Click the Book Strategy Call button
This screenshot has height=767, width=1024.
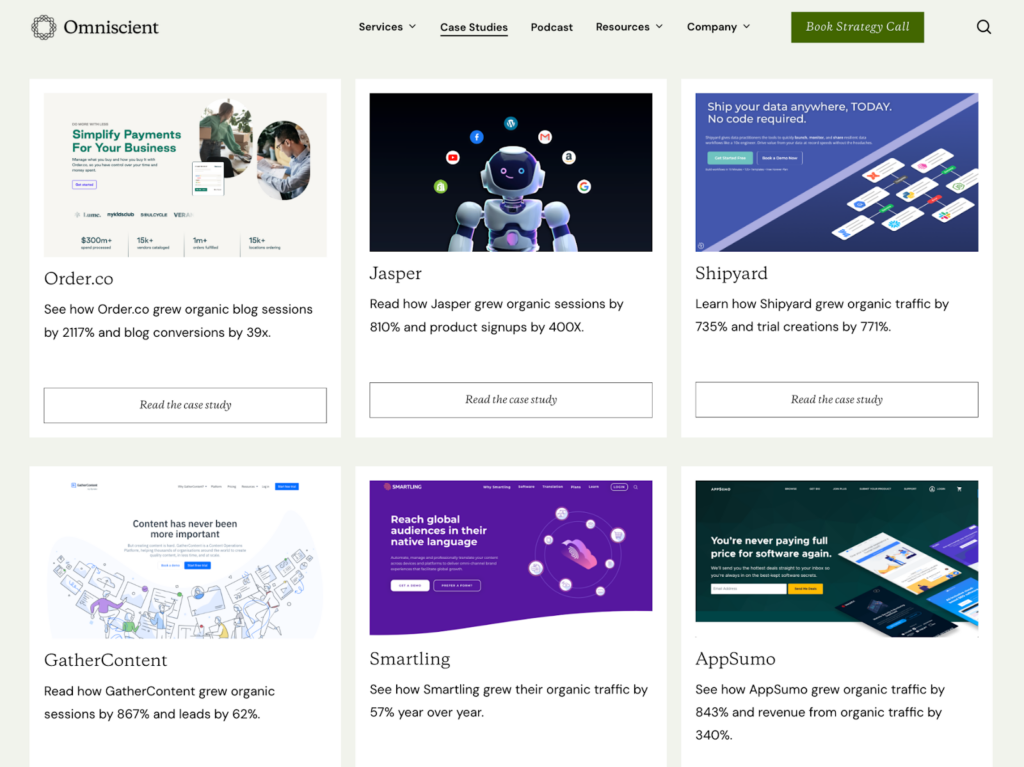click(857, 27)
